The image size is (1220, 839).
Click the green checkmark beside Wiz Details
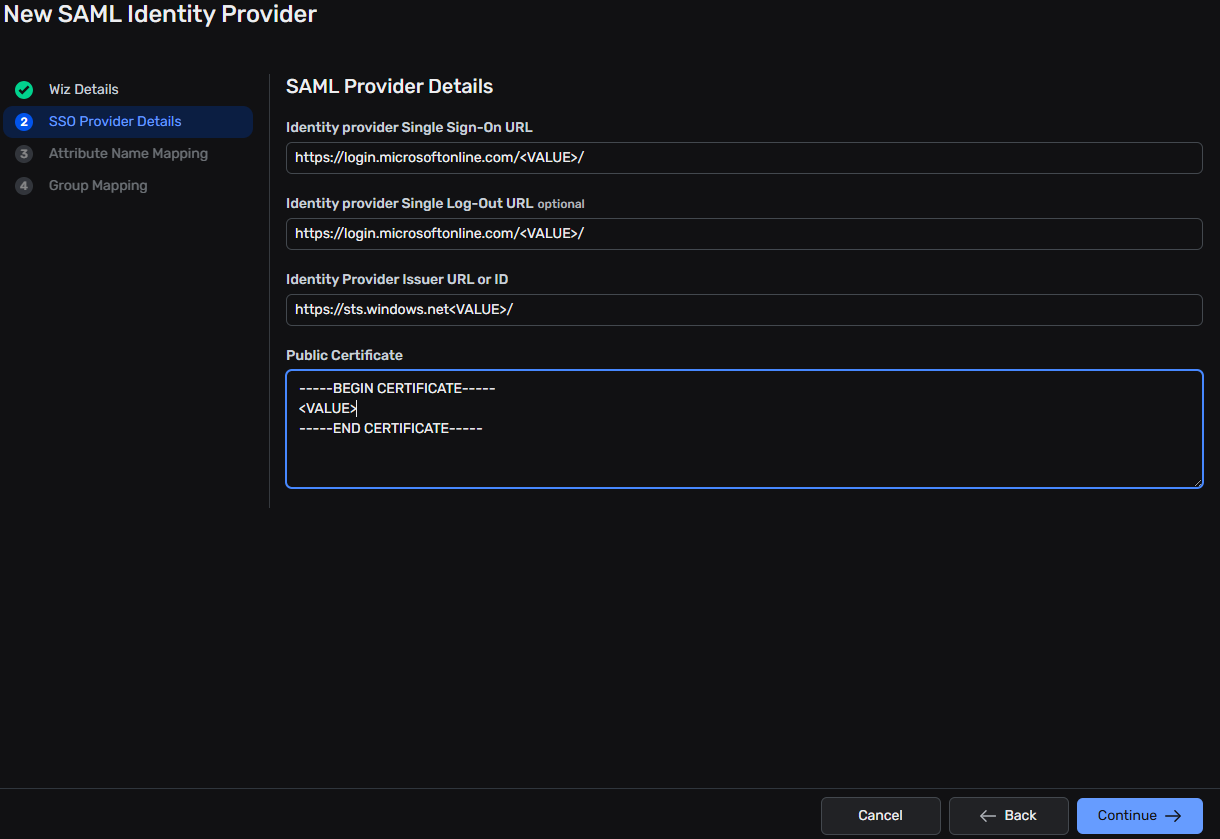24,90
